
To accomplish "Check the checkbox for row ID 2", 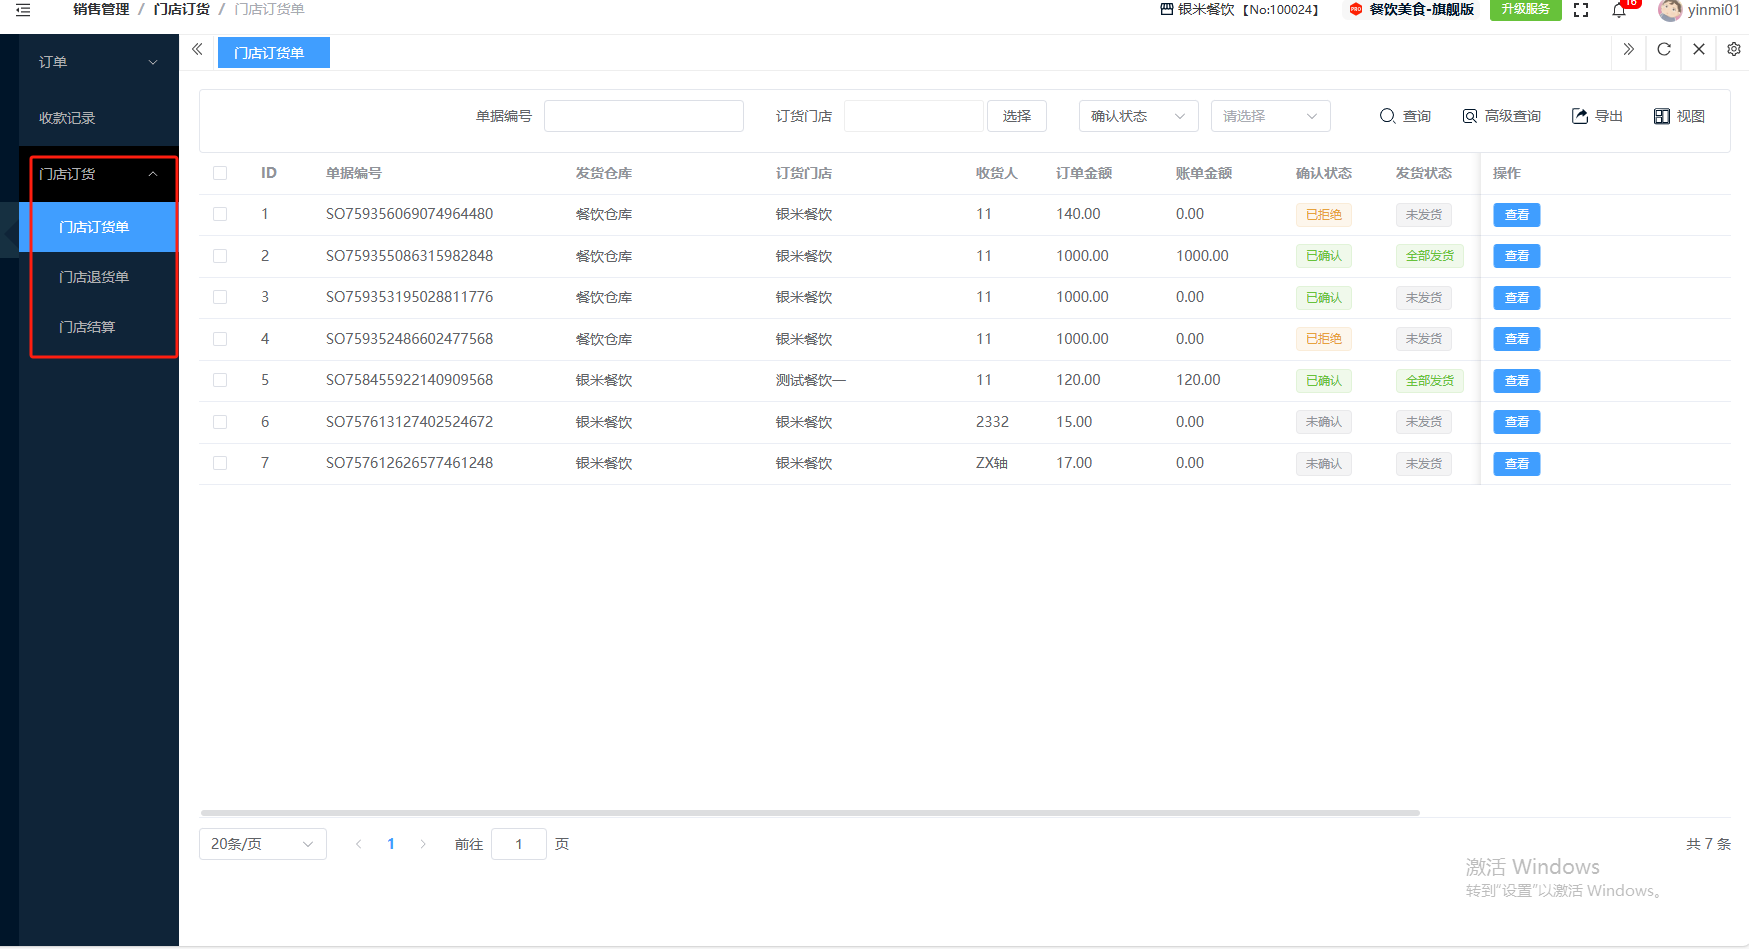I will 220,256.
